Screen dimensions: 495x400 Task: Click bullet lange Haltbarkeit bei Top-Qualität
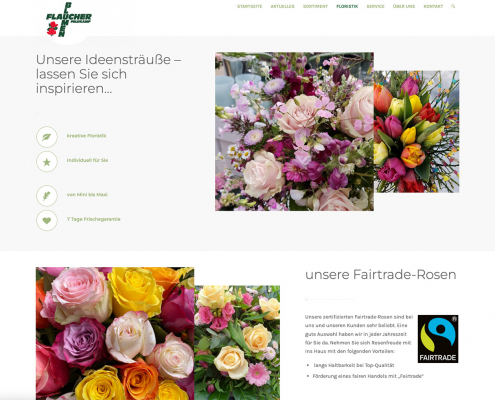[354, 365]
